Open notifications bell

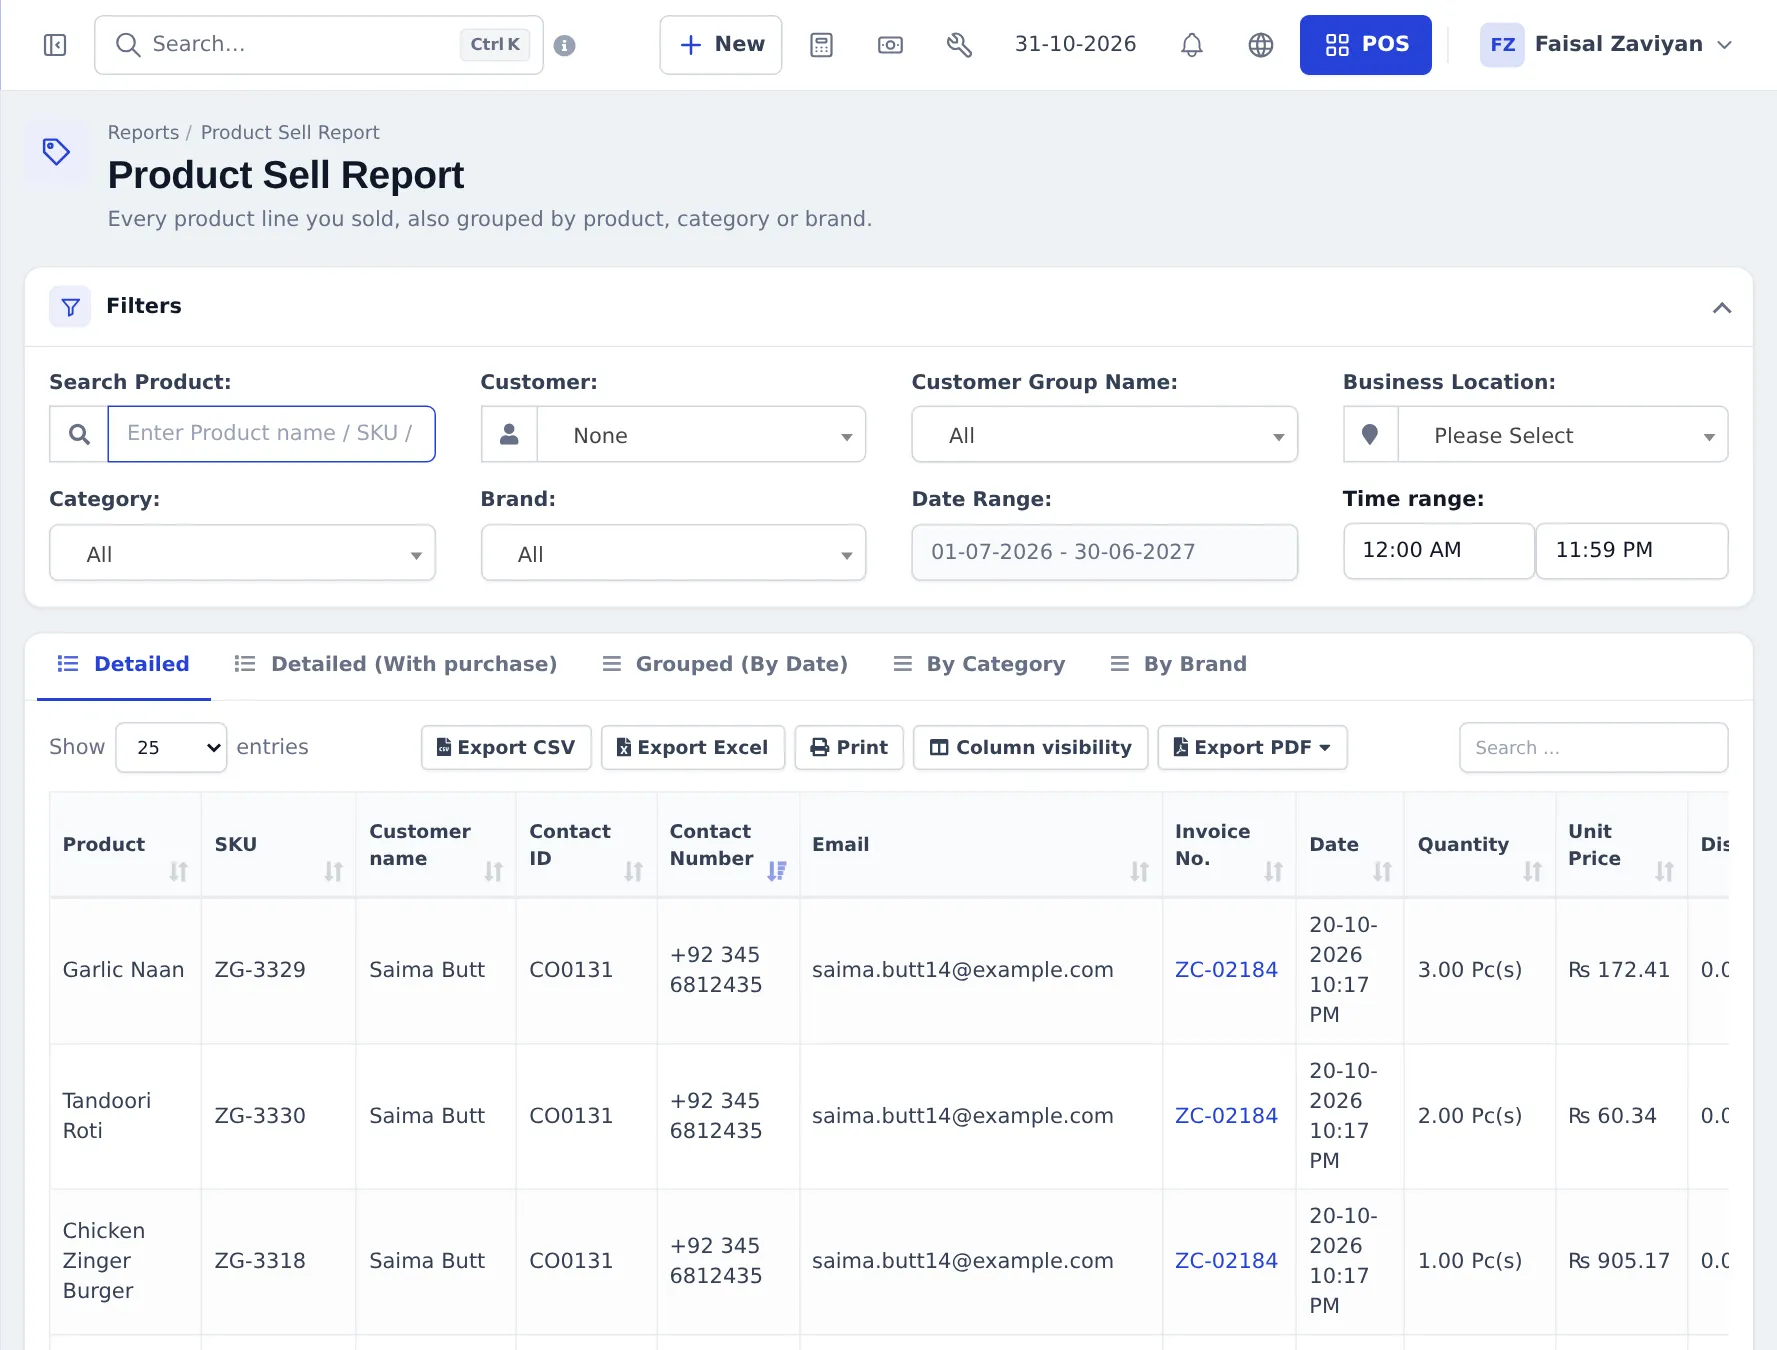click(1191, 45)
